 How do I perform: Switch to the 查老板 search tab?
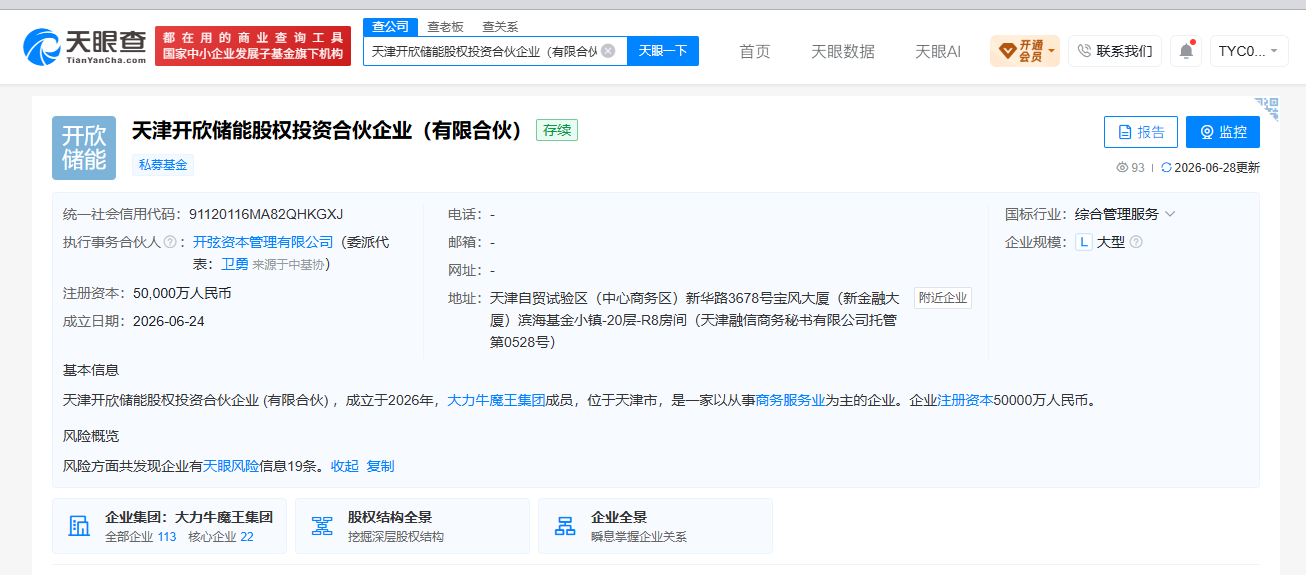pyautogui.click(x=445, y=27)
